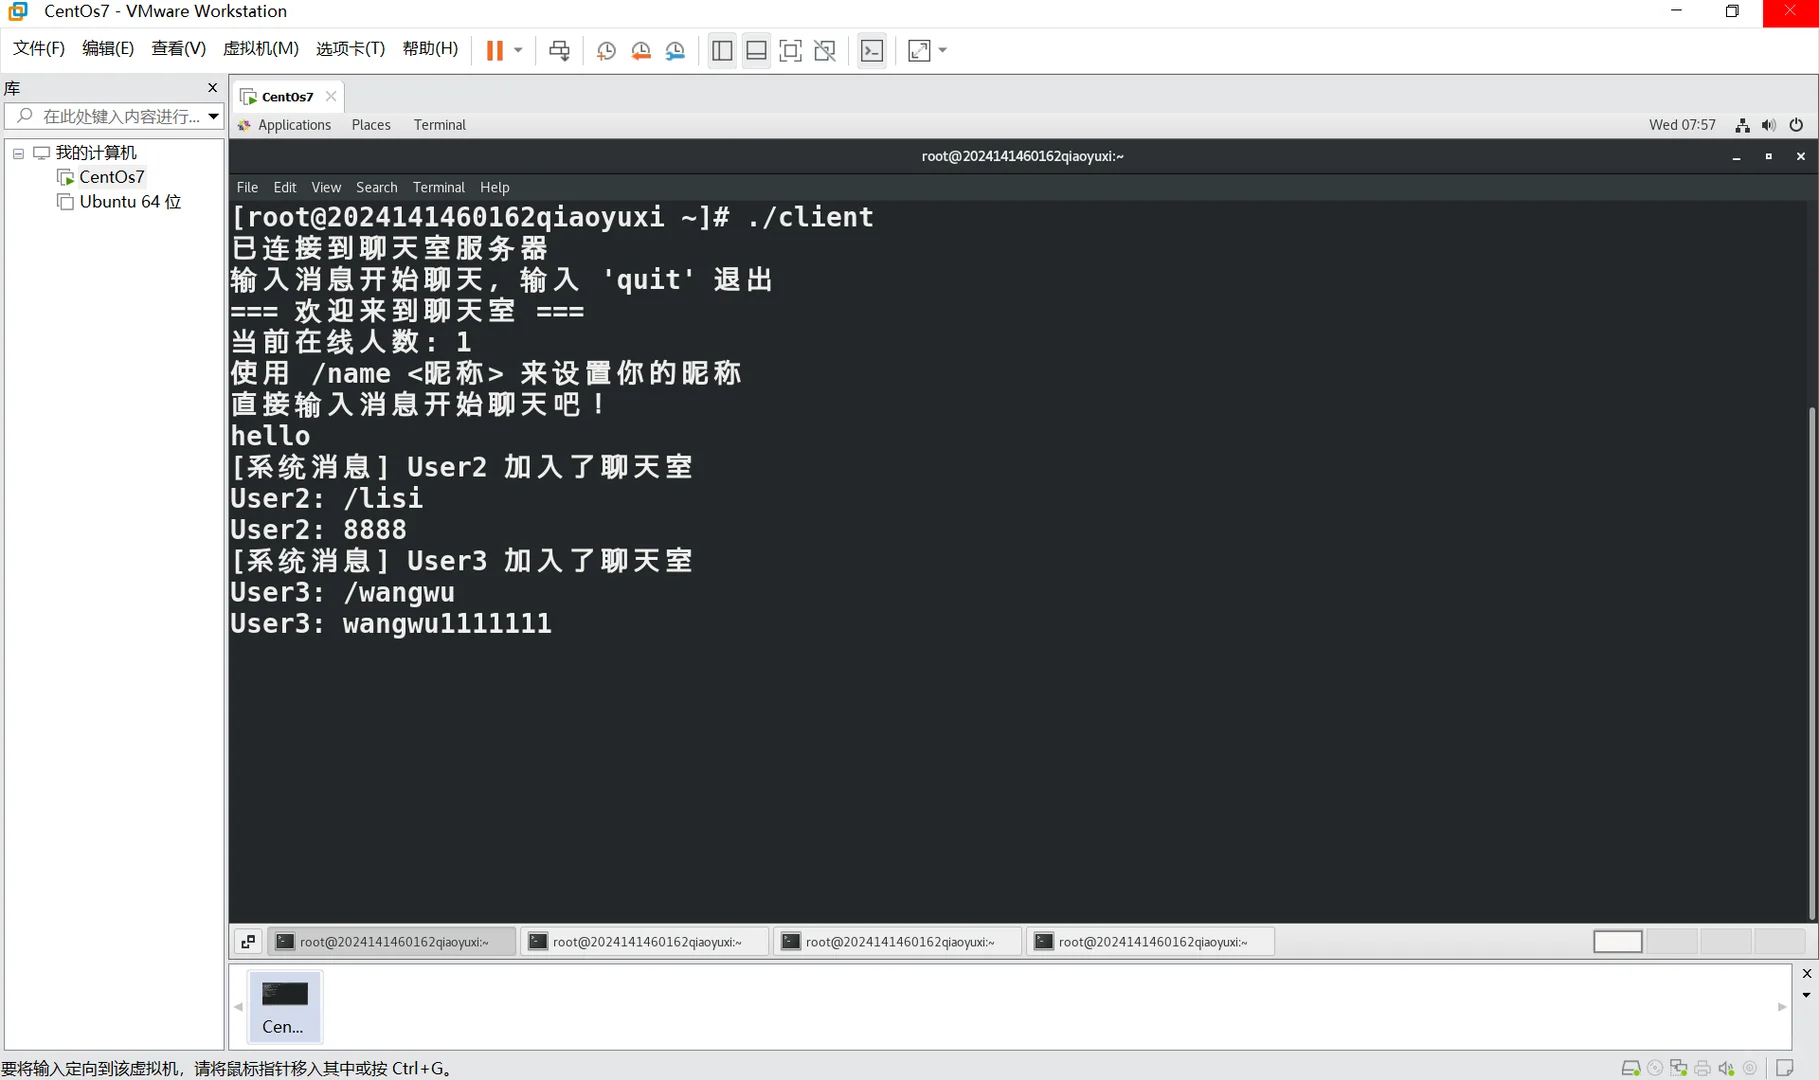Viewport: 1819px width, 1080px height.
Task: Open the terminal Edit menu
Action: [285, 188]
